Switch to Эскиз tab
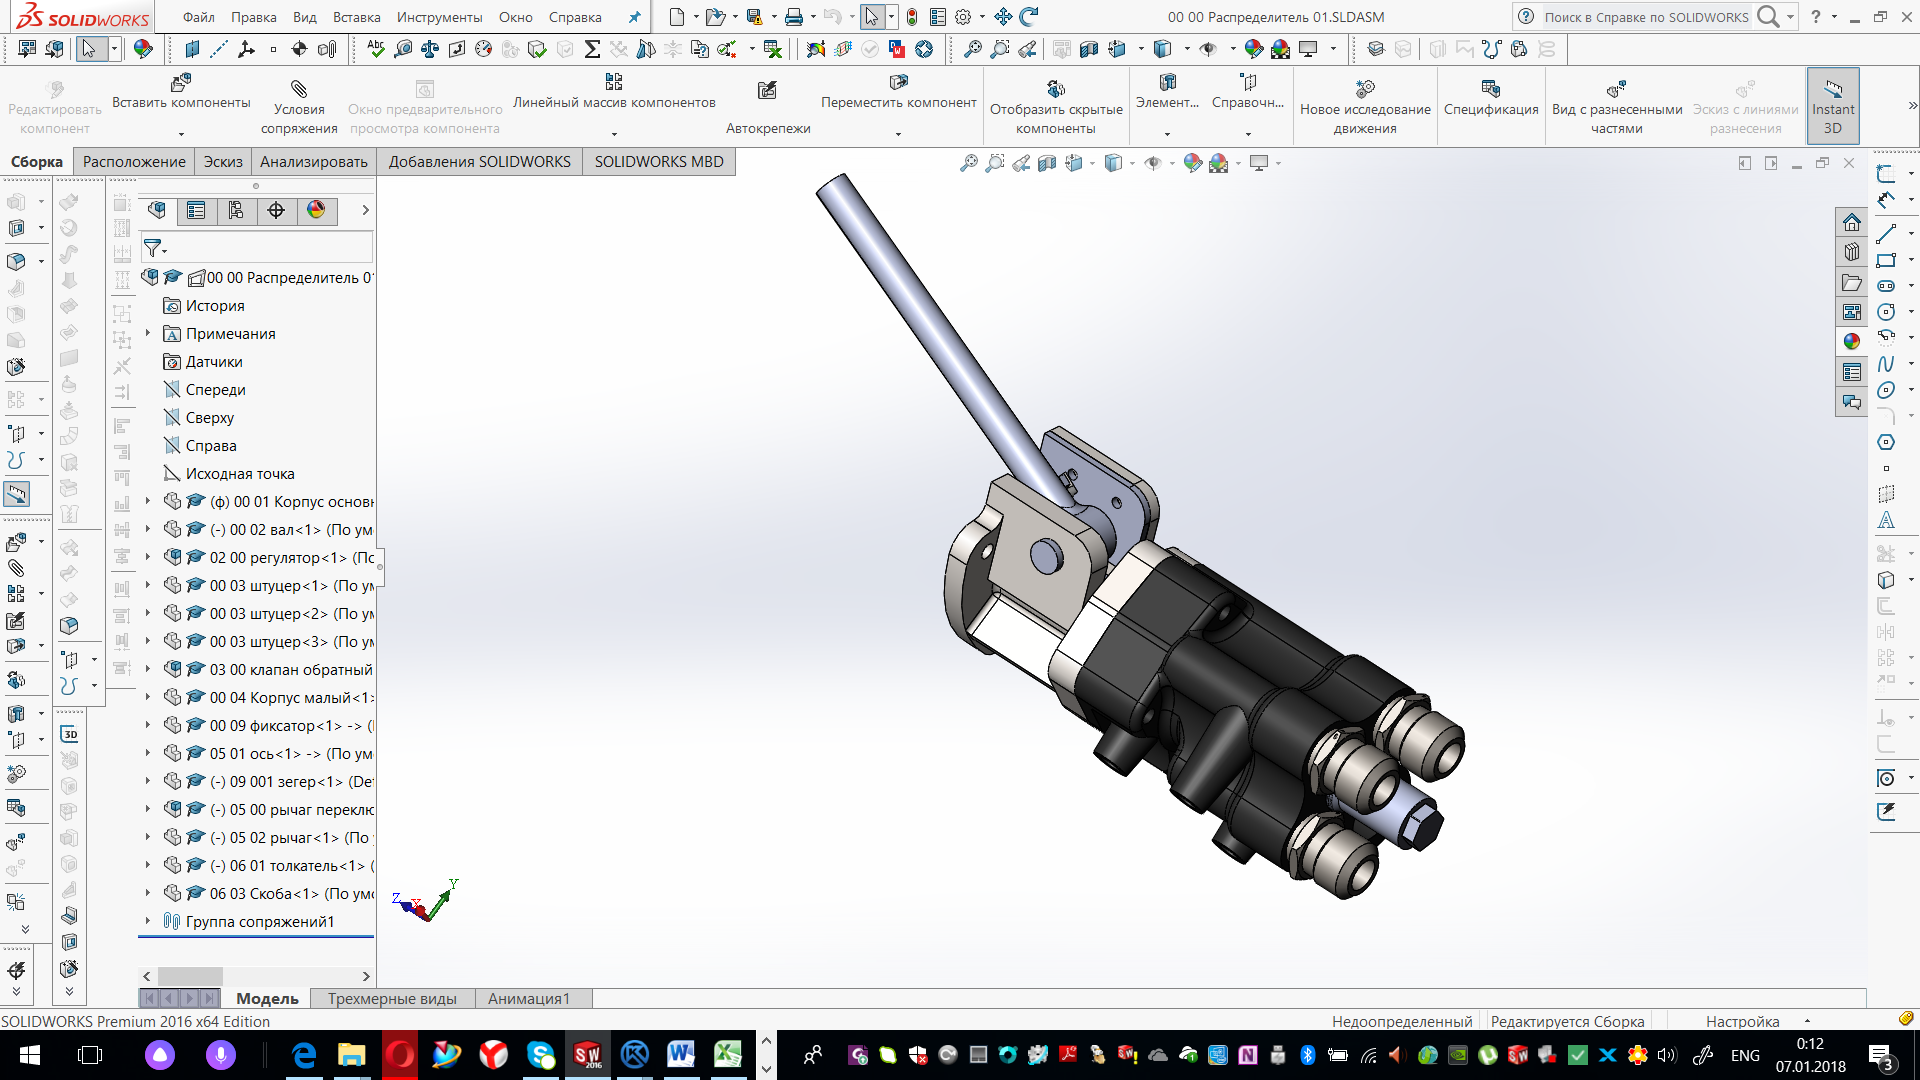The width and height of the screenshot is (1920, 1080). [223, 161]
